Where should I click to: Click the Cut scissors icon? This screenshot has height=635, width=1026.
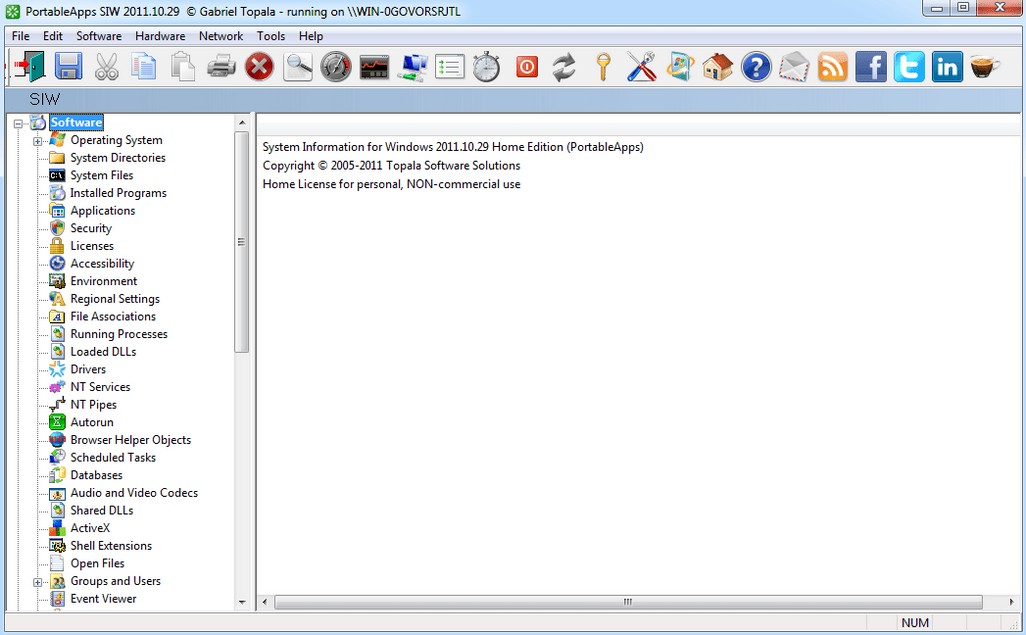106,67
